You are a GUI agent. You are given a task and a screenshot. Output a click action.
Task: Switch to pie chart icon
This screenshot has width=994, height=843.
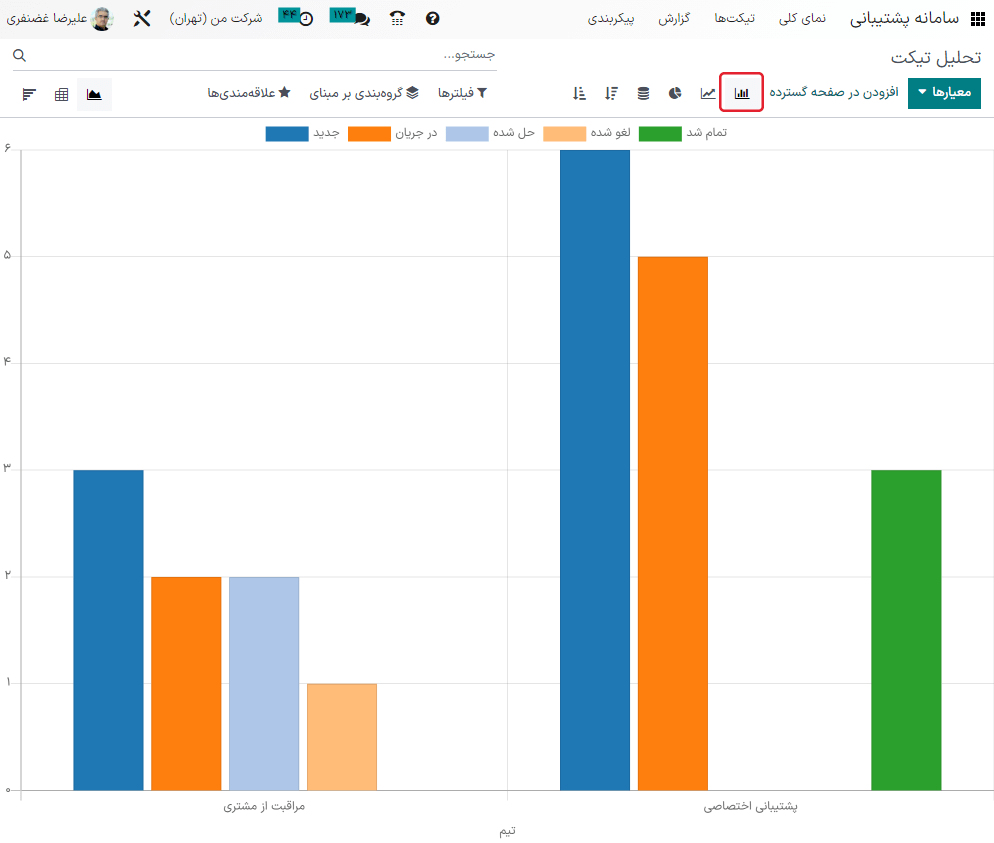coord(675,93)
